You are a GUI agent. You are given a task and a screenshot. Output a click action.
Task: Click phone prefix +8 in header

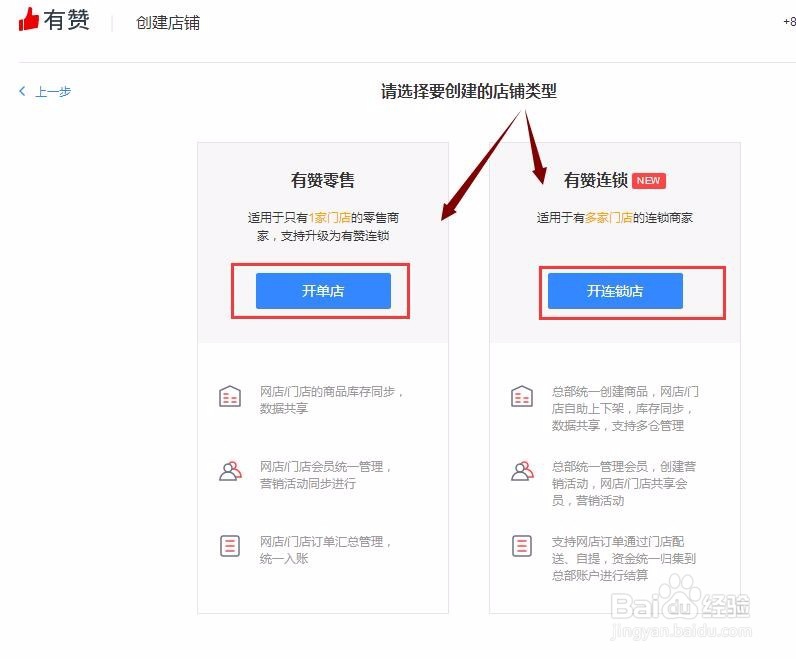[x=789, y=22]
